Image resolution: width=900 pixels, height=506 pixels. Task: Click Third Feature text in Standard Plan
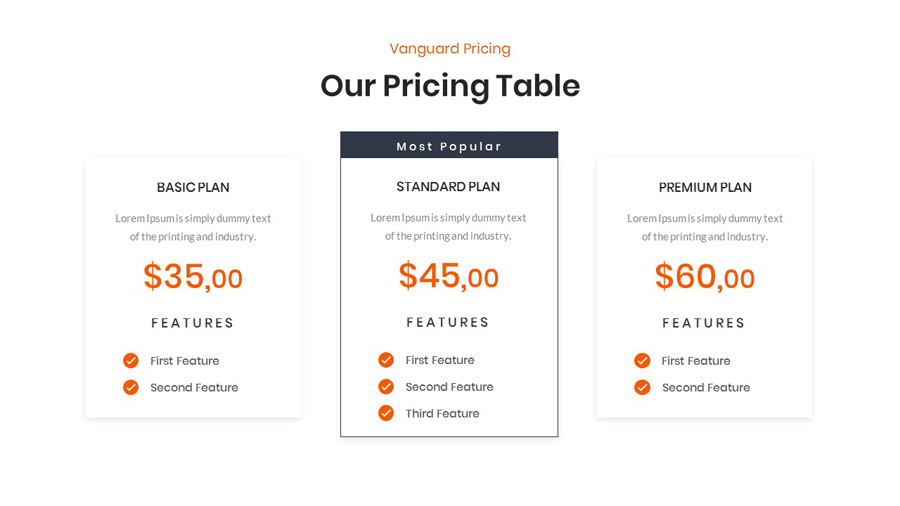[442, 414]
